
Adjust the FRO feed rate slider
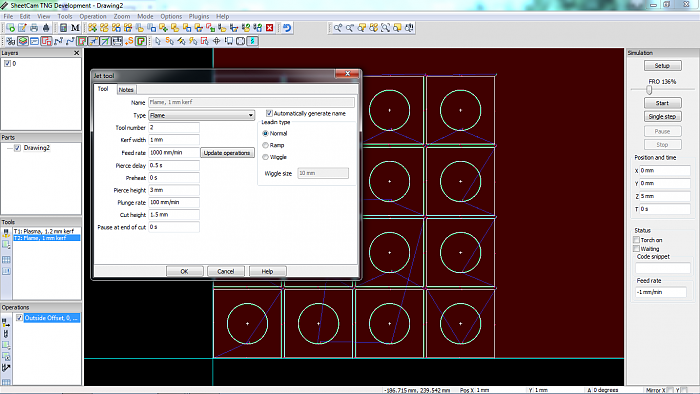(x=650, y=90)
